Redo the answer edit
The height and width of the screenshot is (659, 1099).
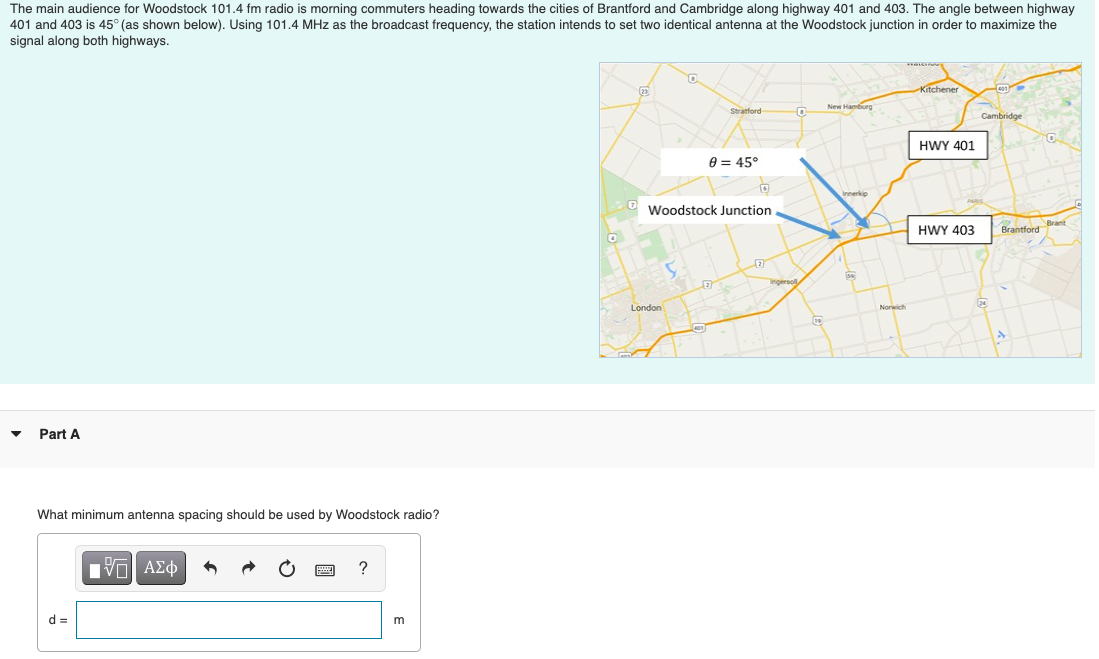[x=248, y=568]
